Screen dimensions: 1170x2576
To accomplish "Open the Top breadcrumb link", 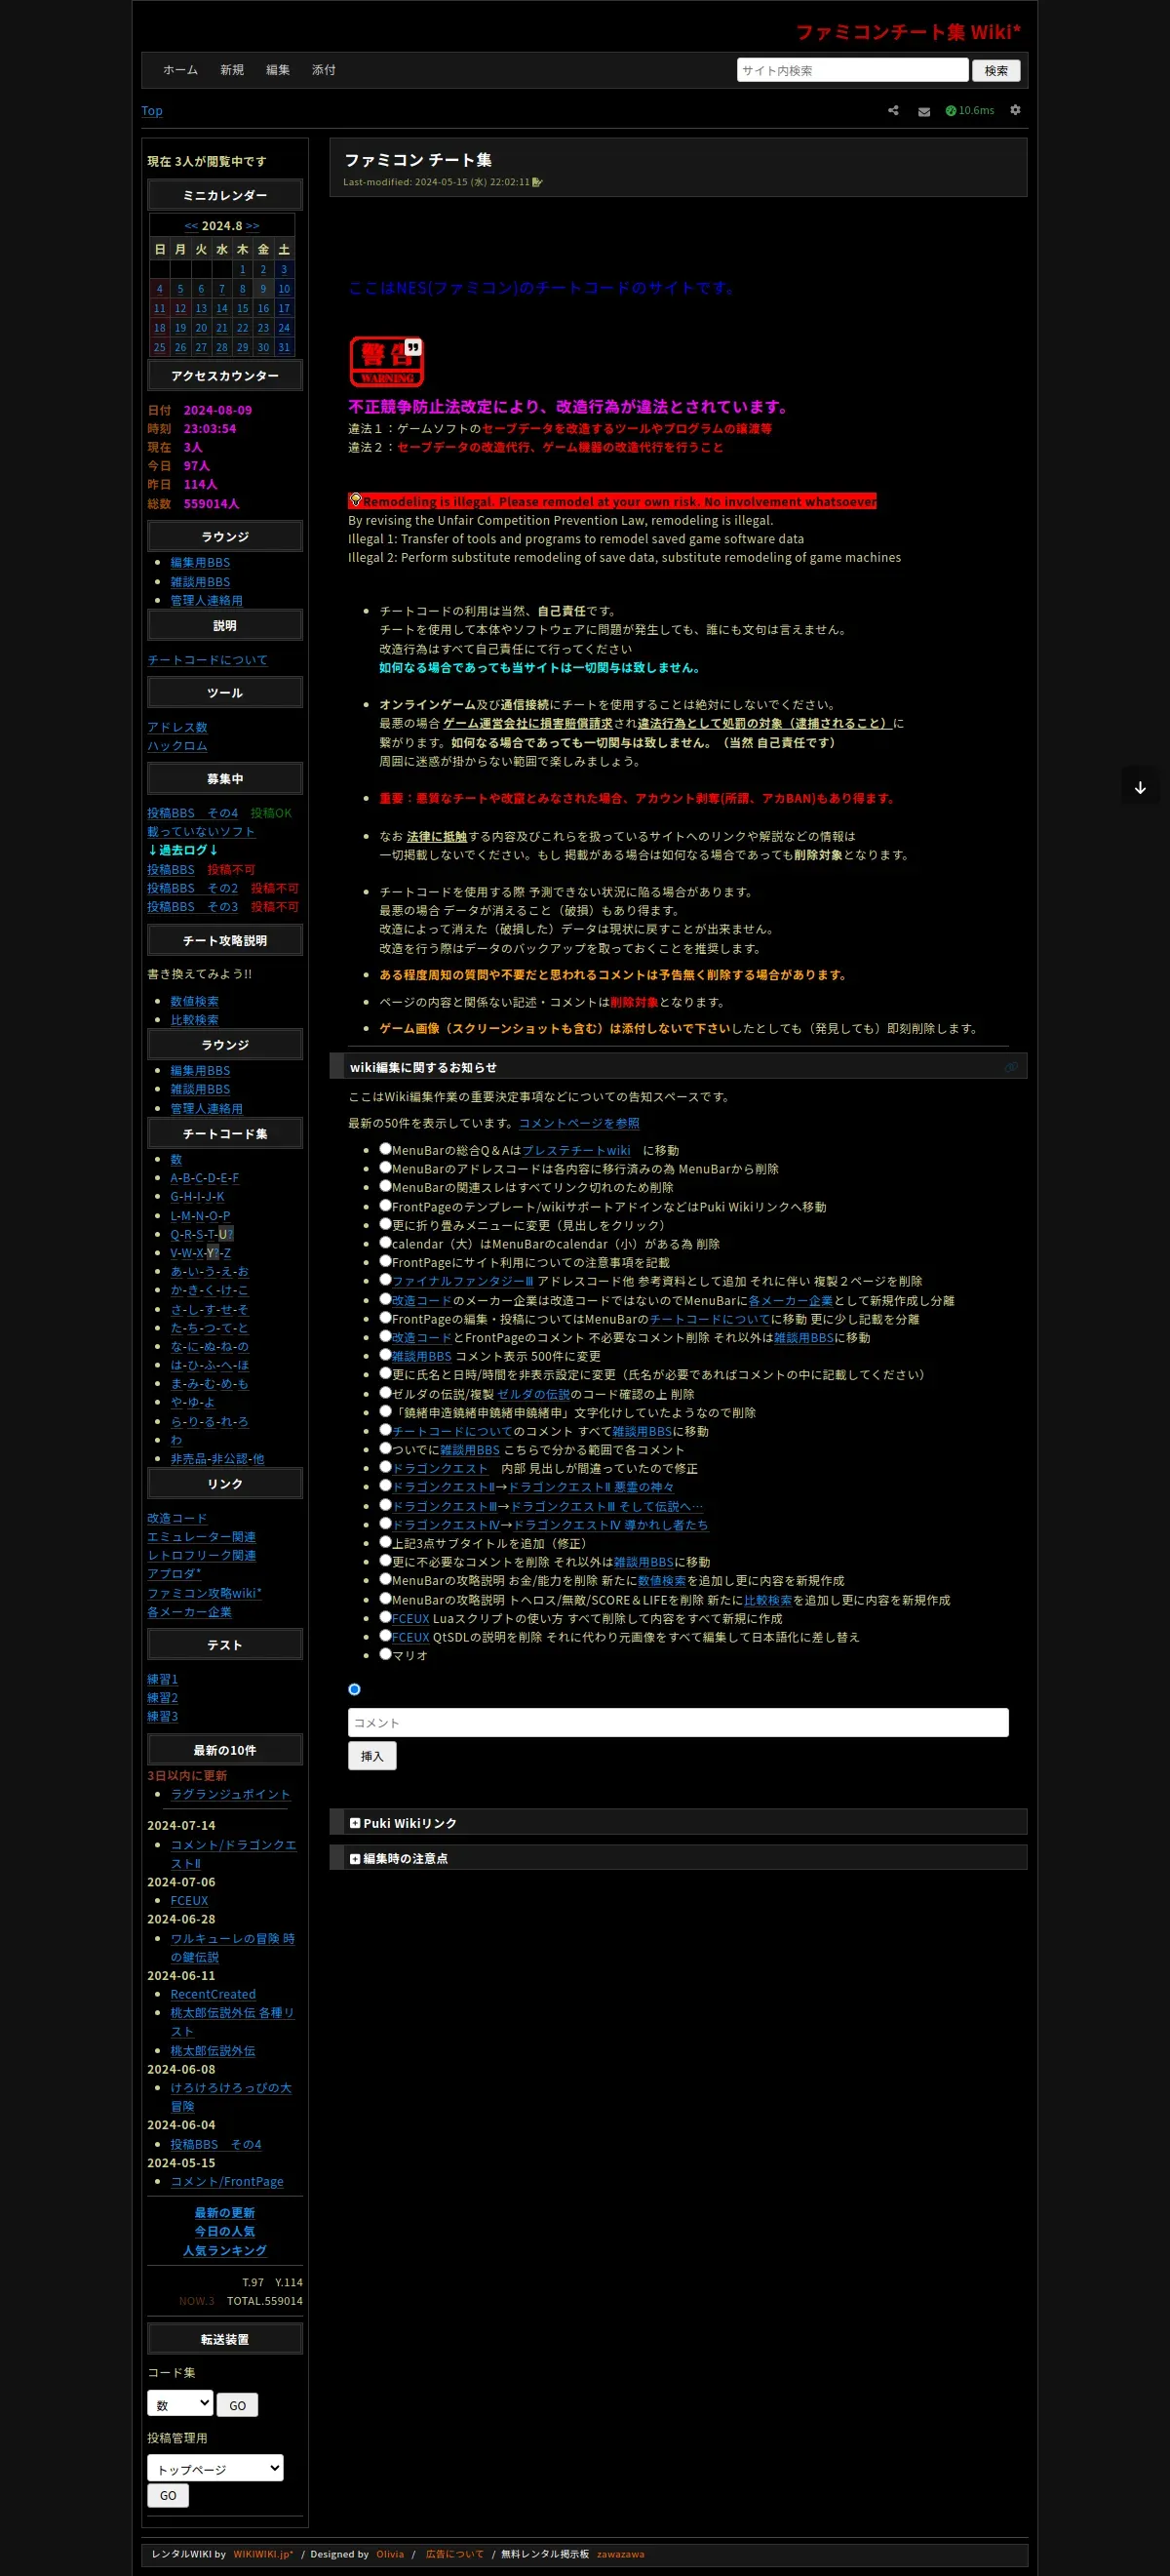I will 152,111.
